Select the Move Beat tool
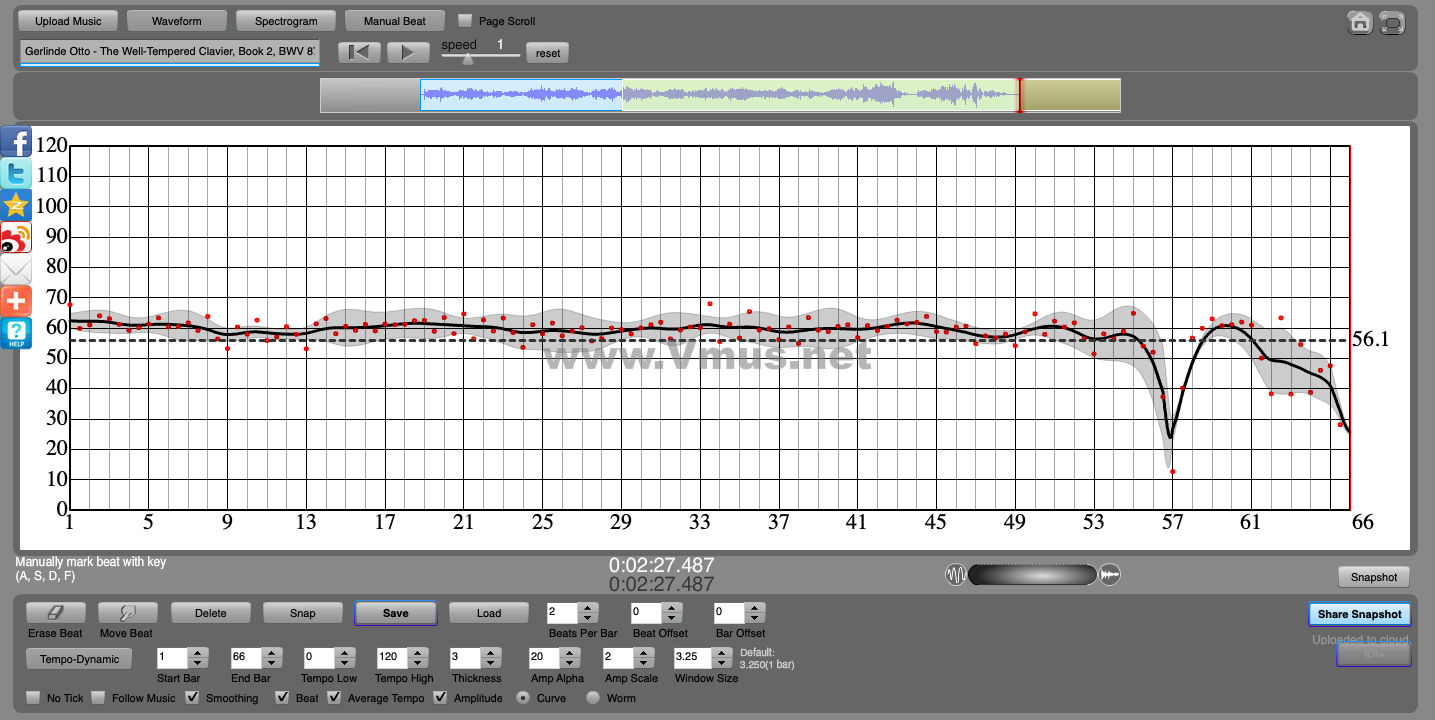 tap(126, 613)
